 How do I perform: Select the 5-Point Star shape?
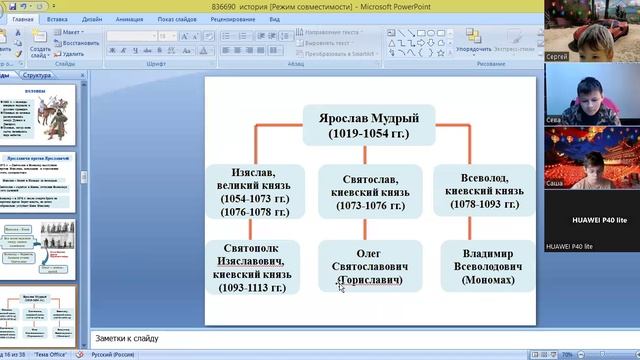441,53
